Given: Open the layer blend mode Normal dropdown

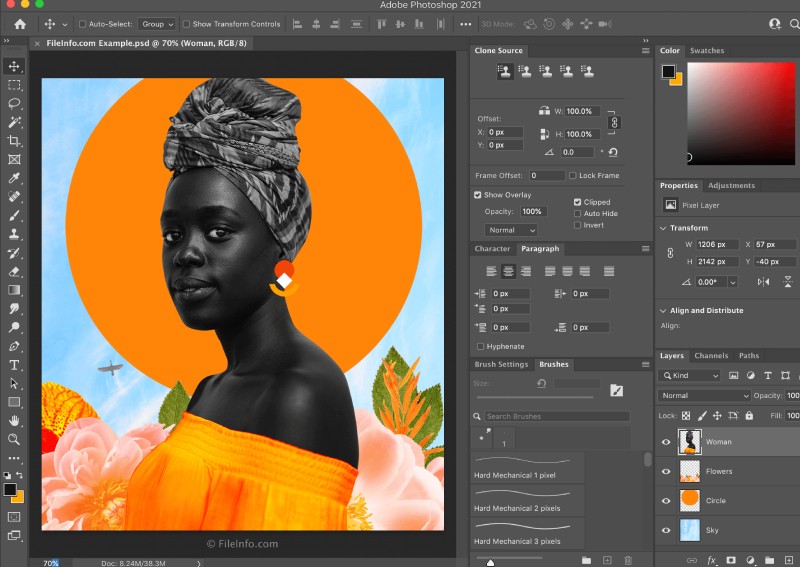Looking at the screenshot, I should coord(704,396).
